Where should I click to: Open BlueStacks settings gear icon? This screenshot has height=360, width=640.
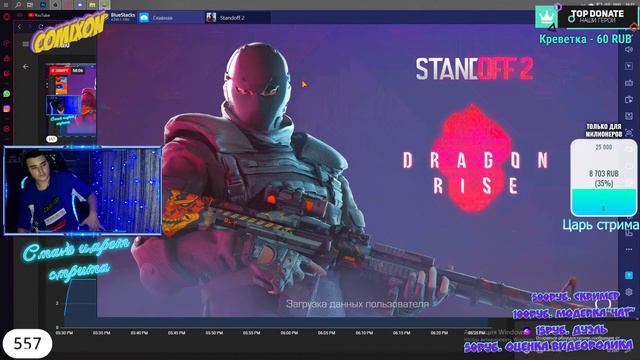click(629, 292)
